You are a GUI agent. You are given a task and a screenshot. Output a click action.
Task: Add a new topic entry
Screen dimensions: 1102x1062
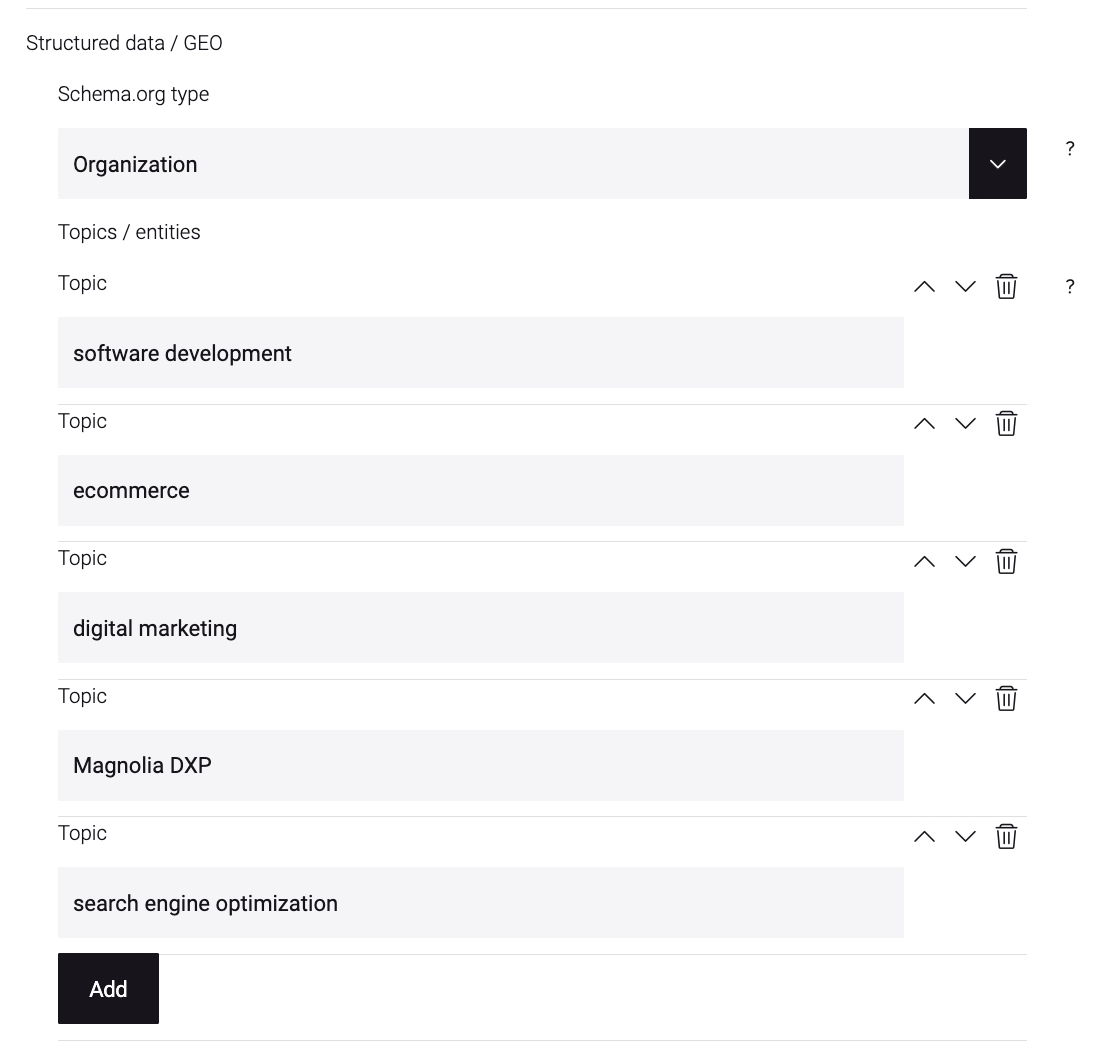point(108,988)
